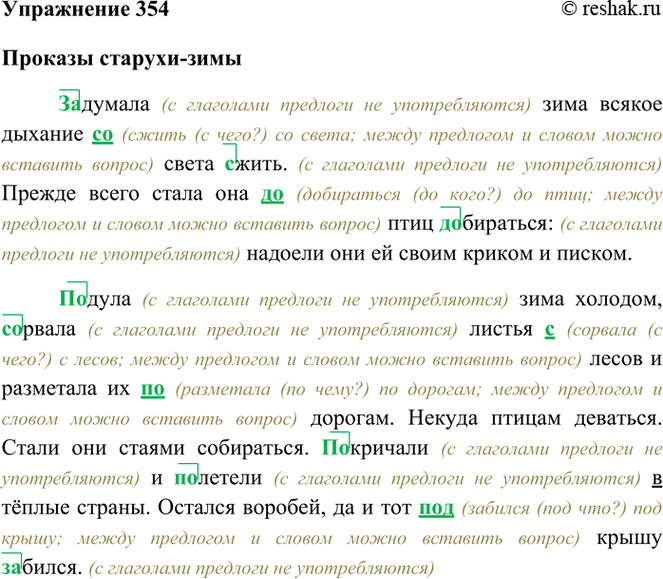This screenshot has width=663, height=579.
Task: Click the green prefix 'за' in 'забился'
Action: [15, 565]
